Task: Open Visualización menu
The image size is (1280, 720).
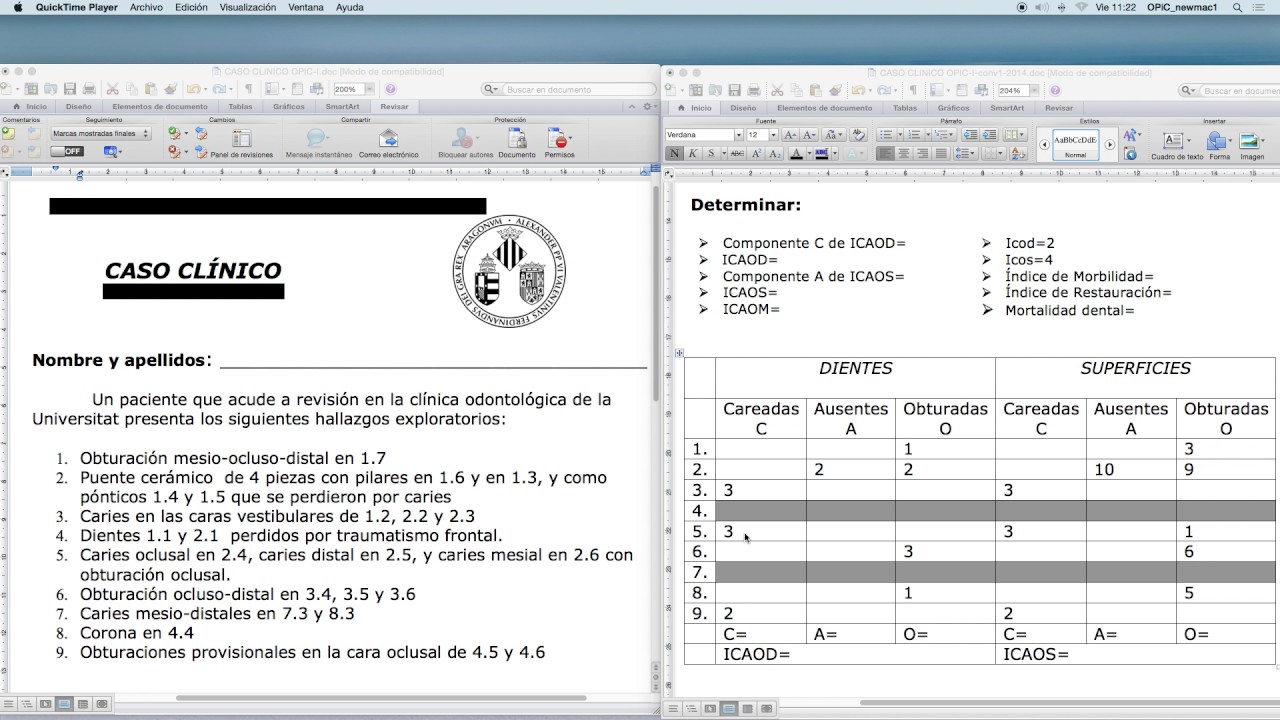Action: (x=248, y=7)
